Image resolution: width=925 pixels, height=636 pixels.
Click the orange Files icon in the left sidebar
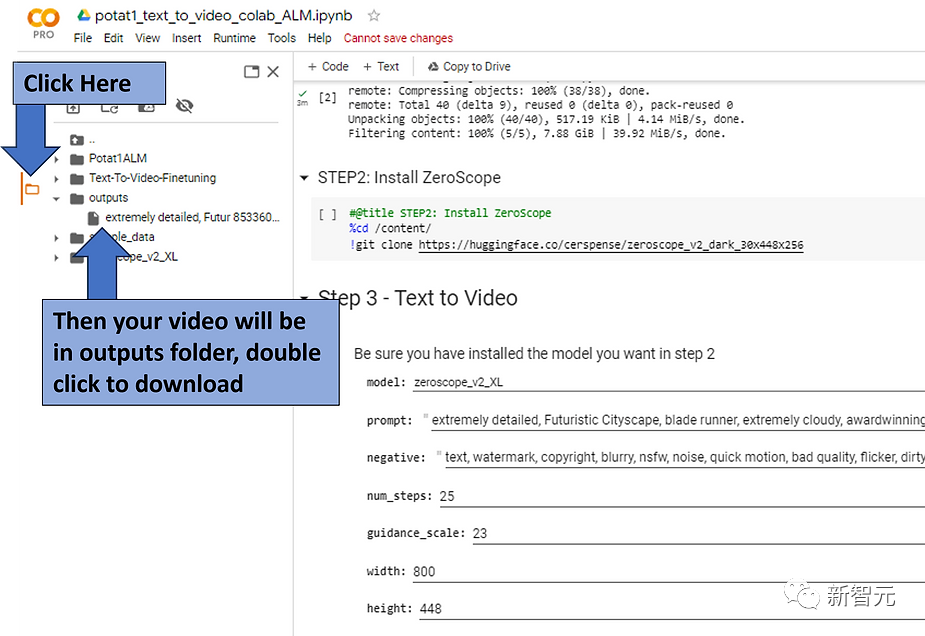[x=32, y=189]
